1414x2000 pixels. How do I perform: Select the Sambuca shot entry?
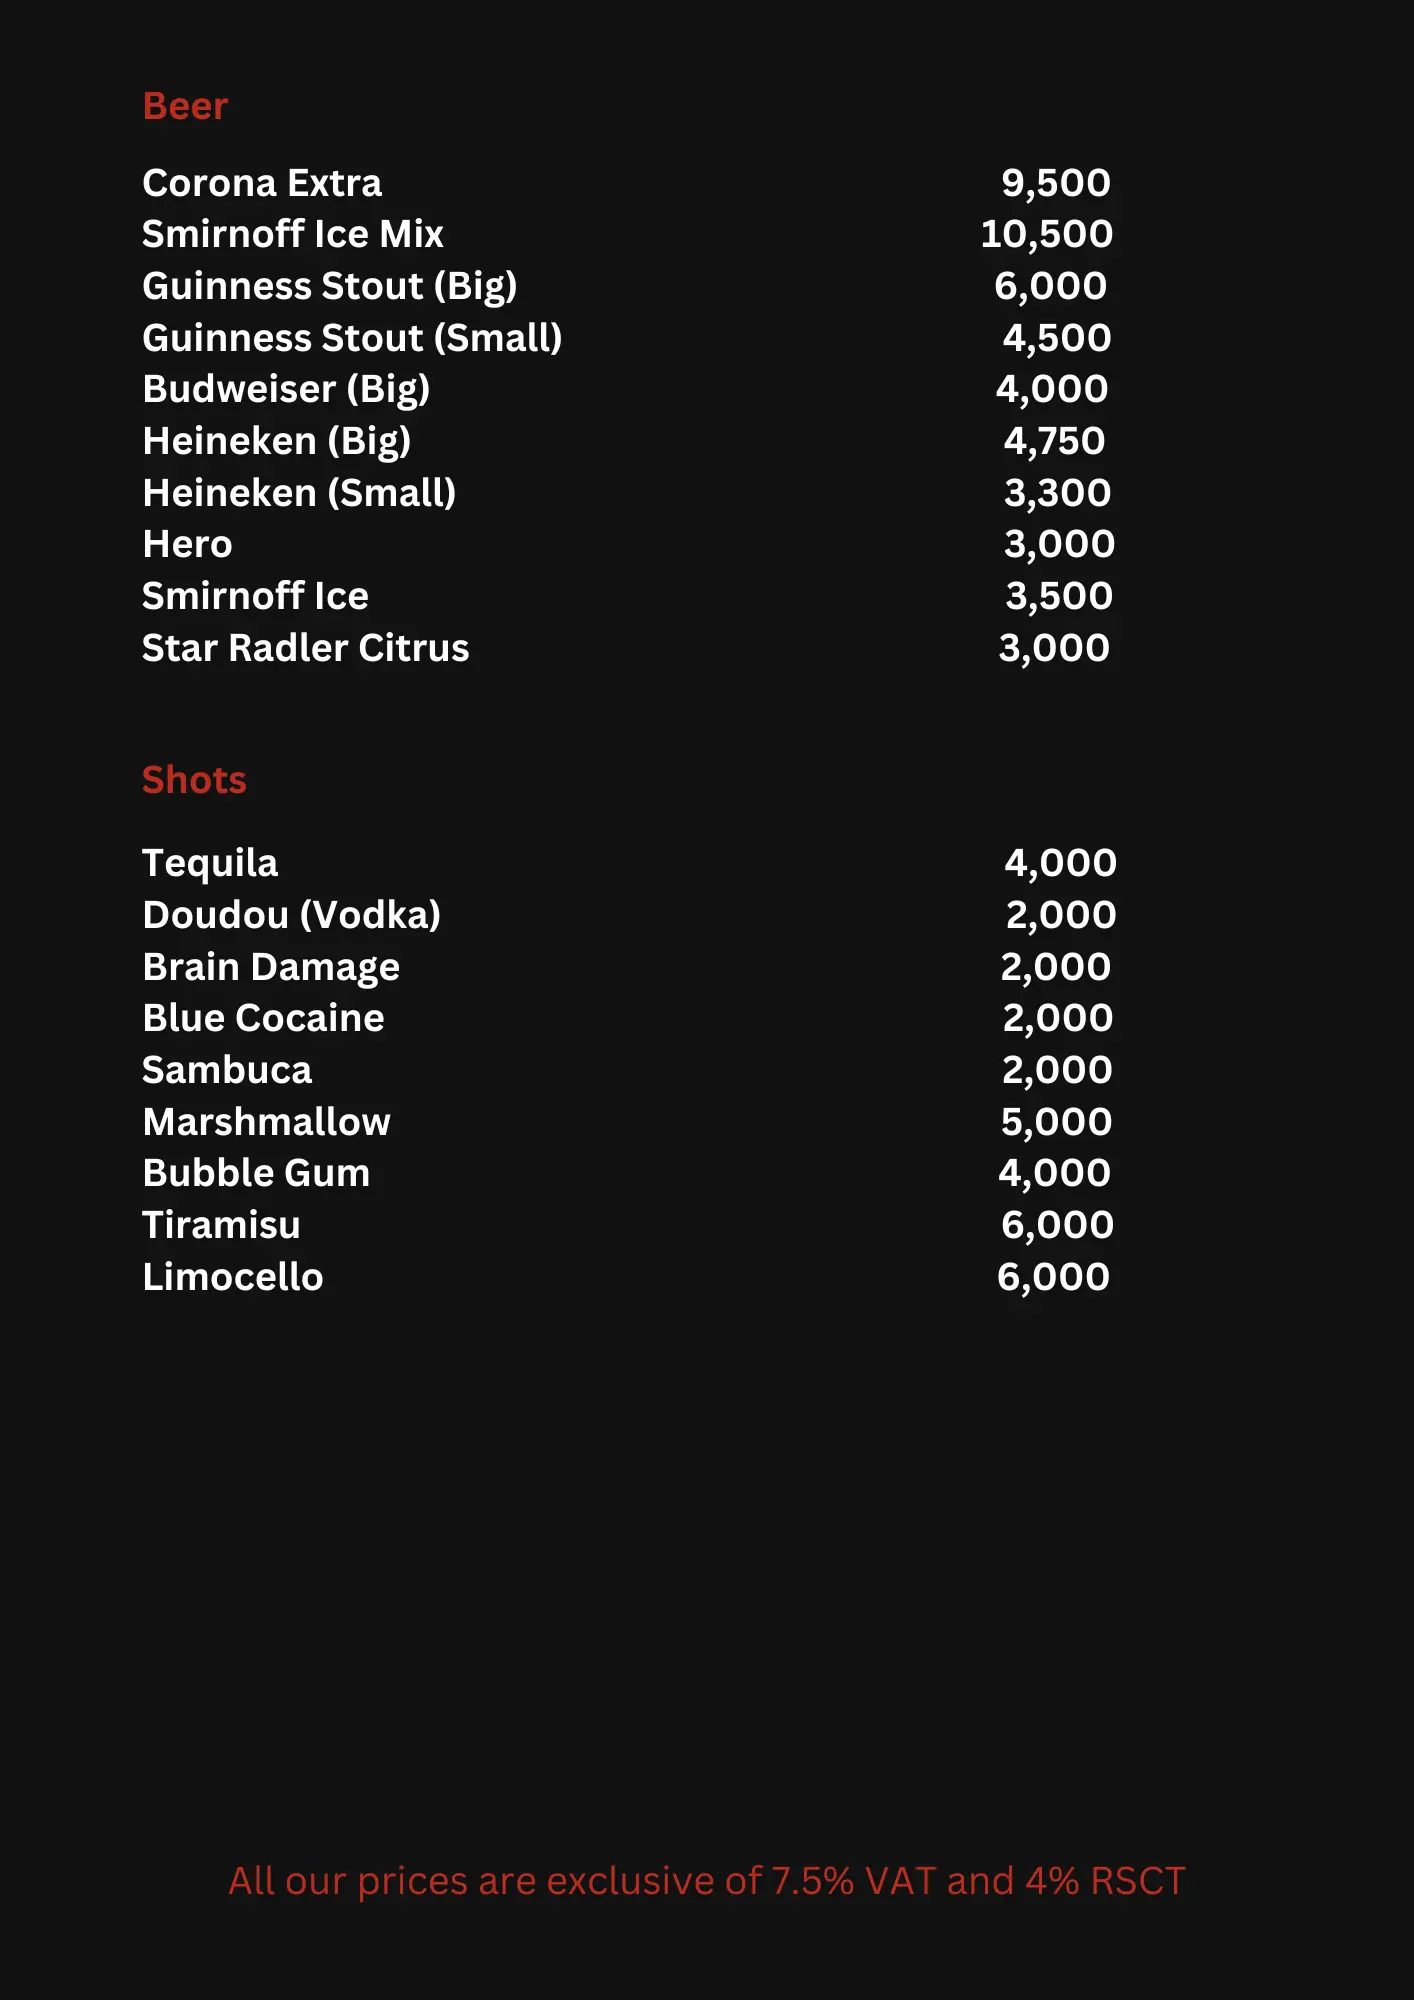227,1070
